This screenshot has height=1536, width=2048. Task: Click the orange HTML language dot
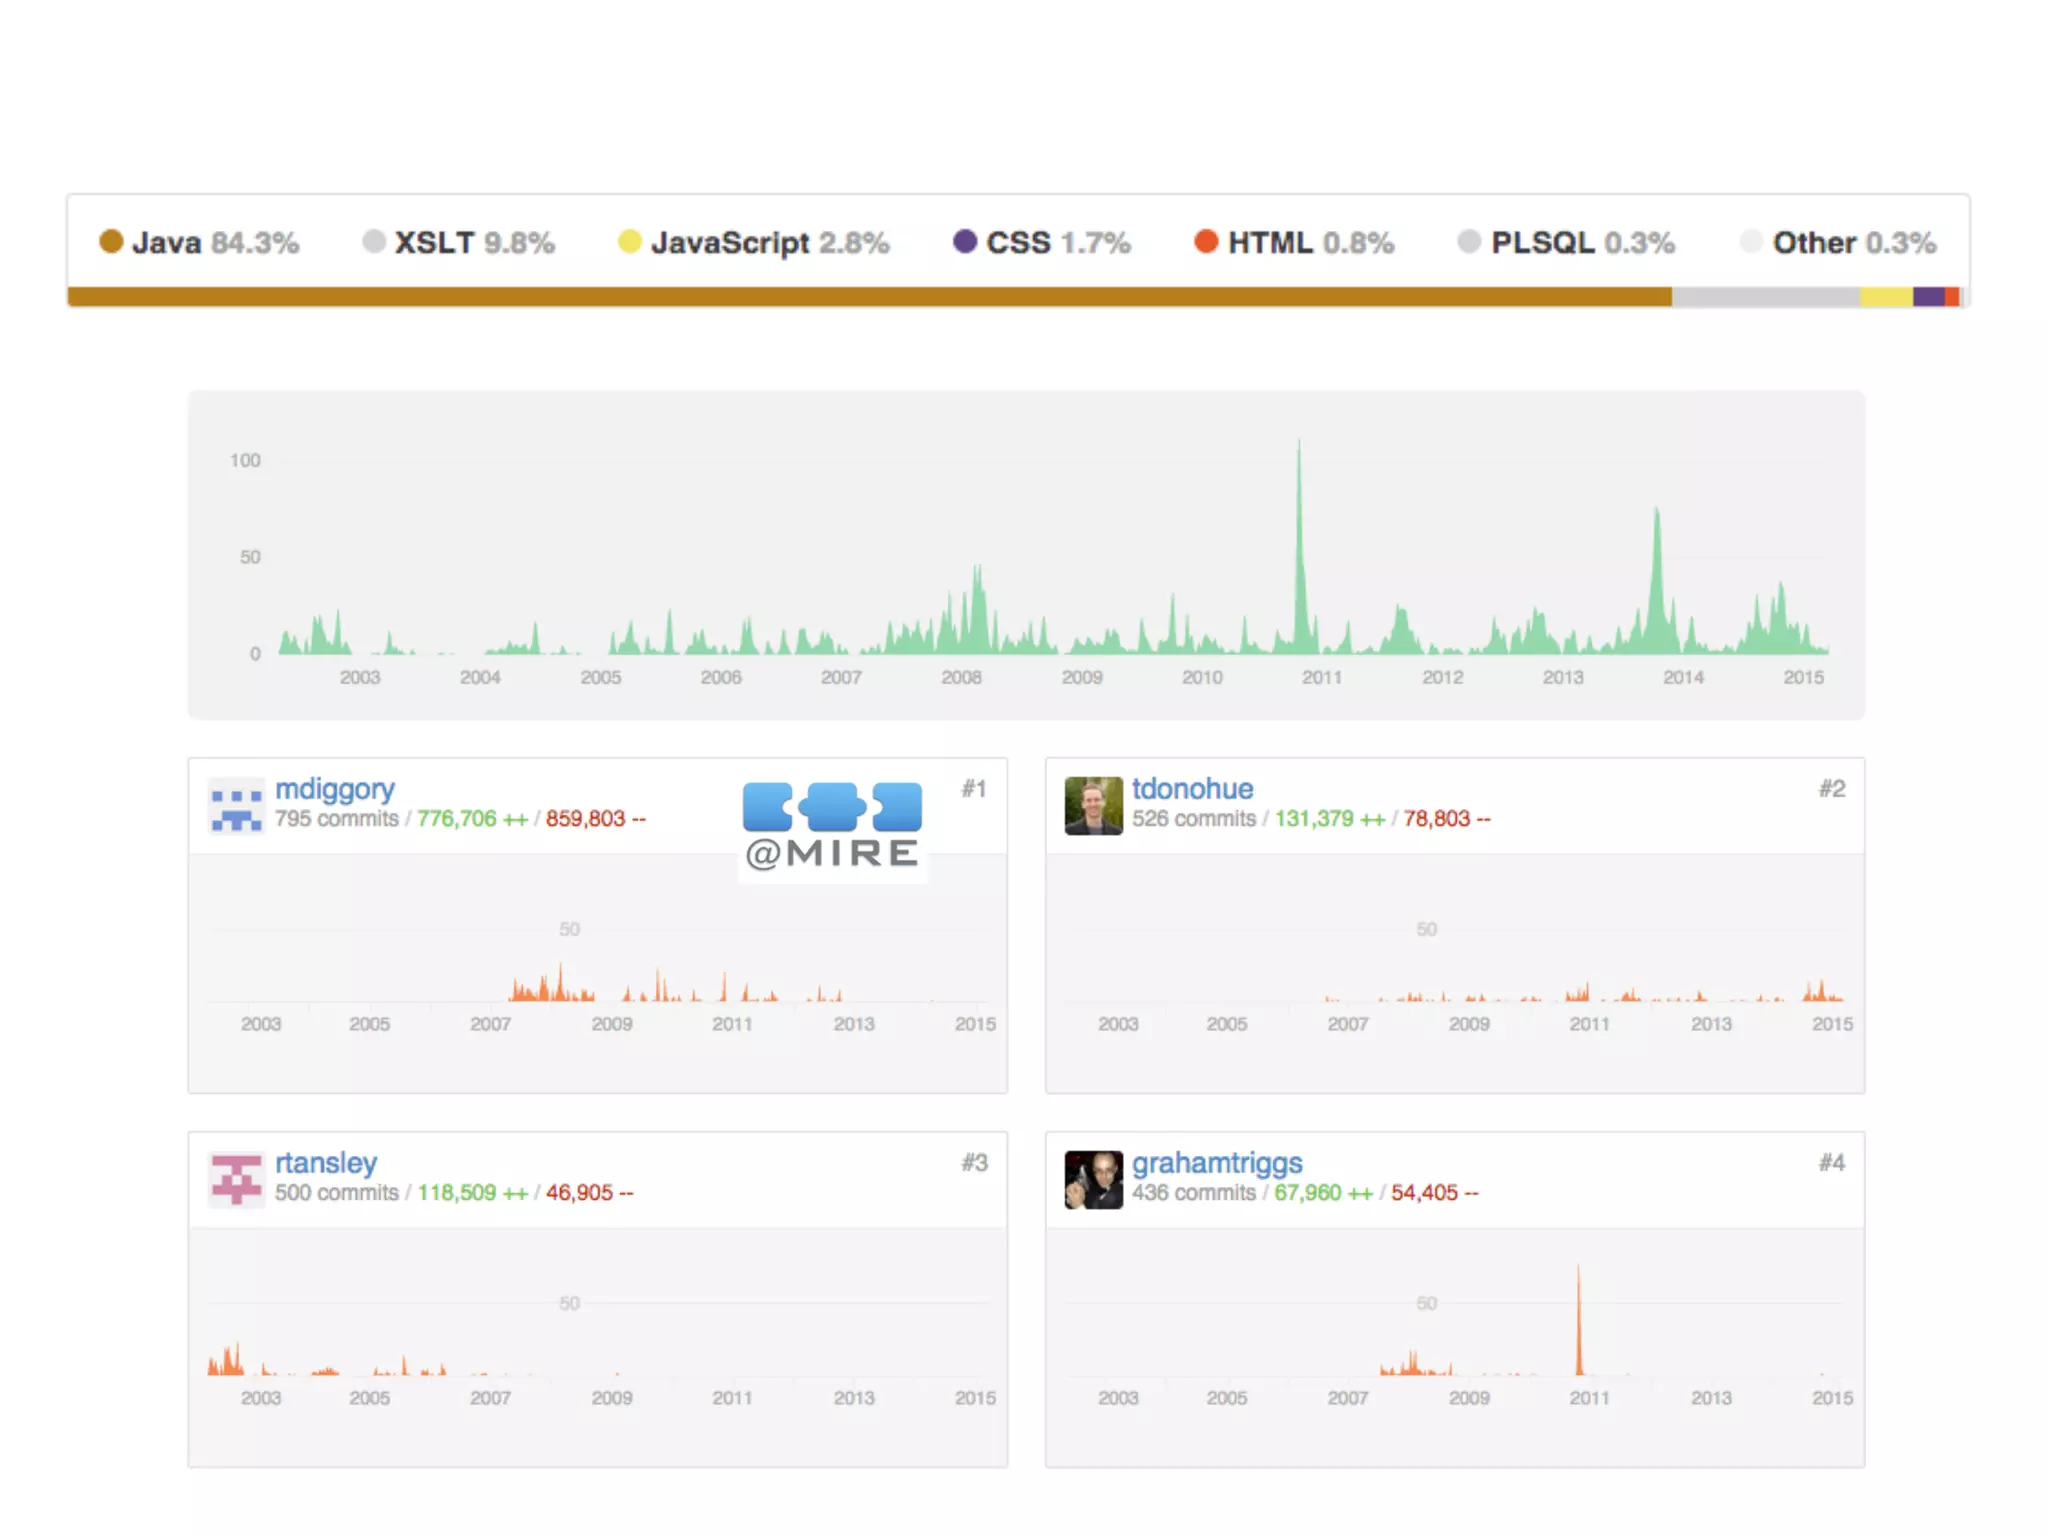point(1206,242)
